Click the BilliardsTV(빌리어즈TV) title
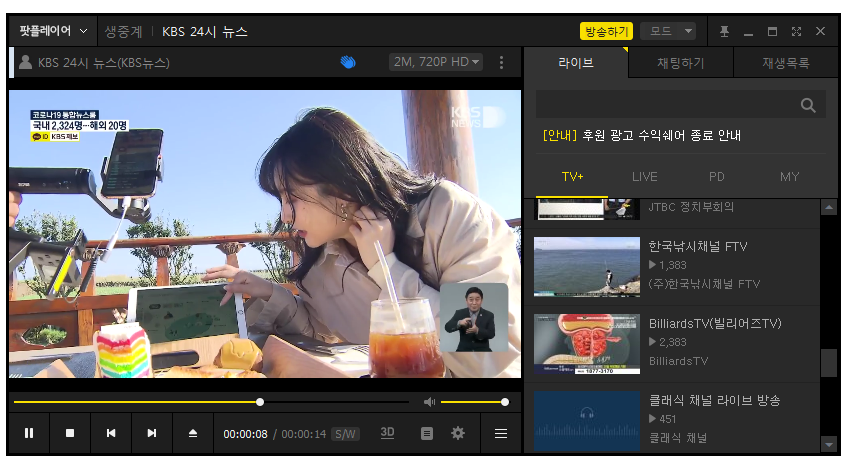Viewport: 848px width, 462px height. [x=715, y=324]
